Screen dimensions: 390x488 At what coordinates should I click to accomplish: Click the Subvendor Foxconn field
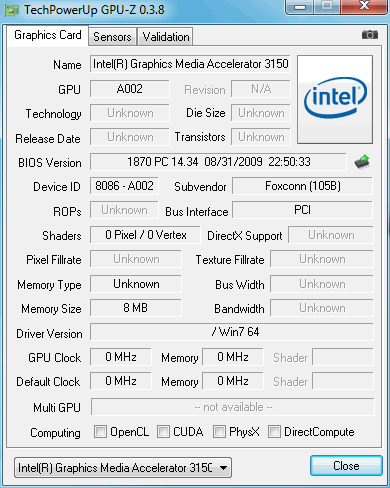tap(302, 186)
